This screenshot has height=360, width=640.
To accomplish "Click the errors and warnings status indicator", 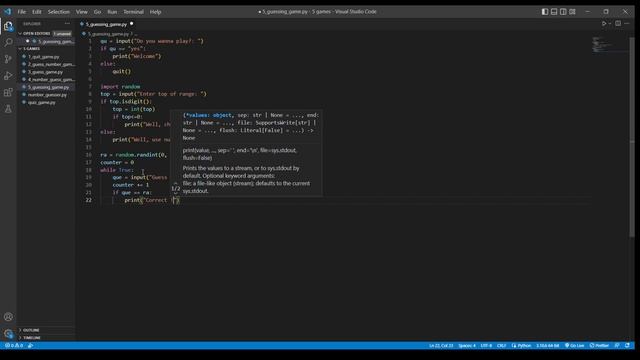I will 14,345.
